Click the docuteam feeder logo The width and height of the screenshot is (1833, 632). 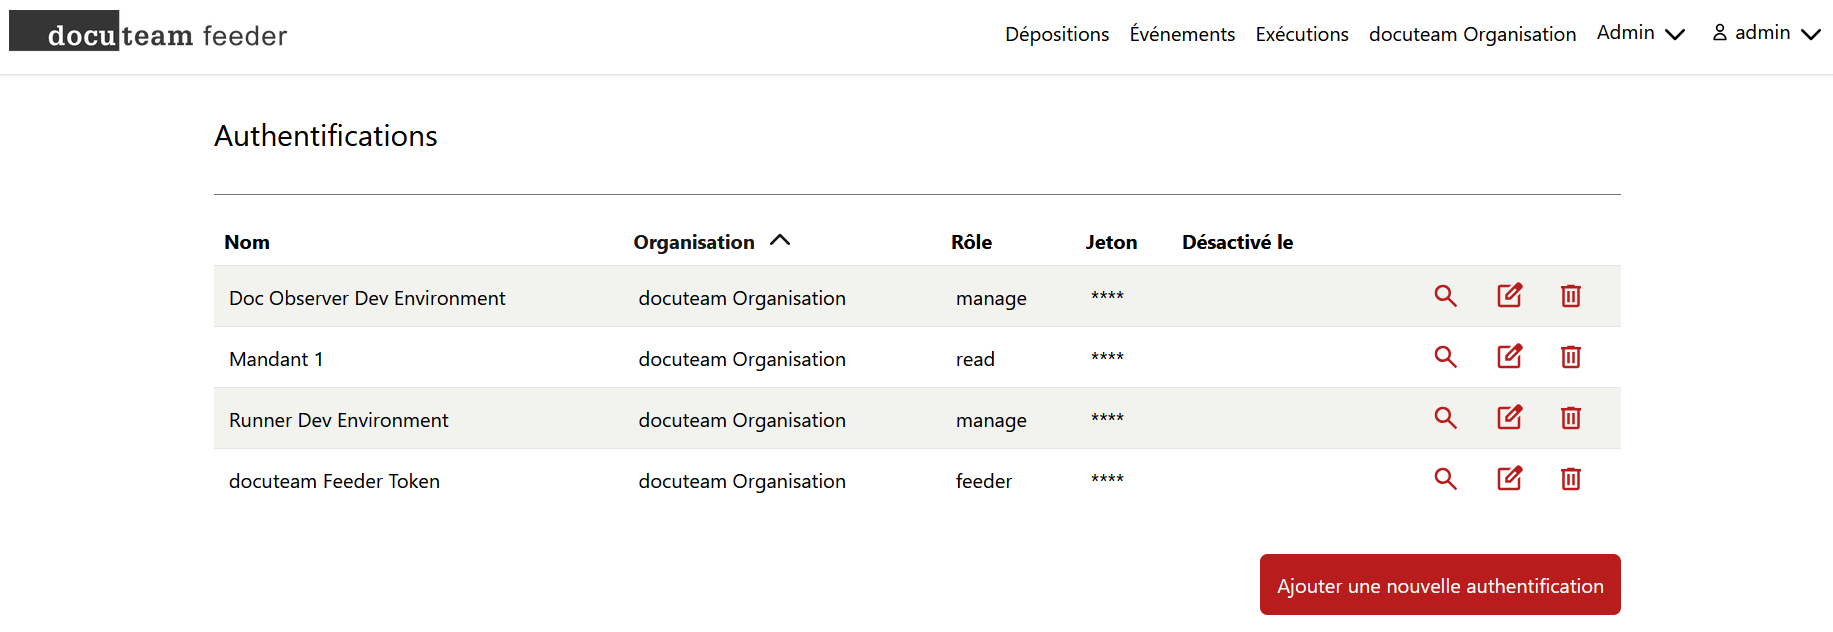(x=149, y=33)
